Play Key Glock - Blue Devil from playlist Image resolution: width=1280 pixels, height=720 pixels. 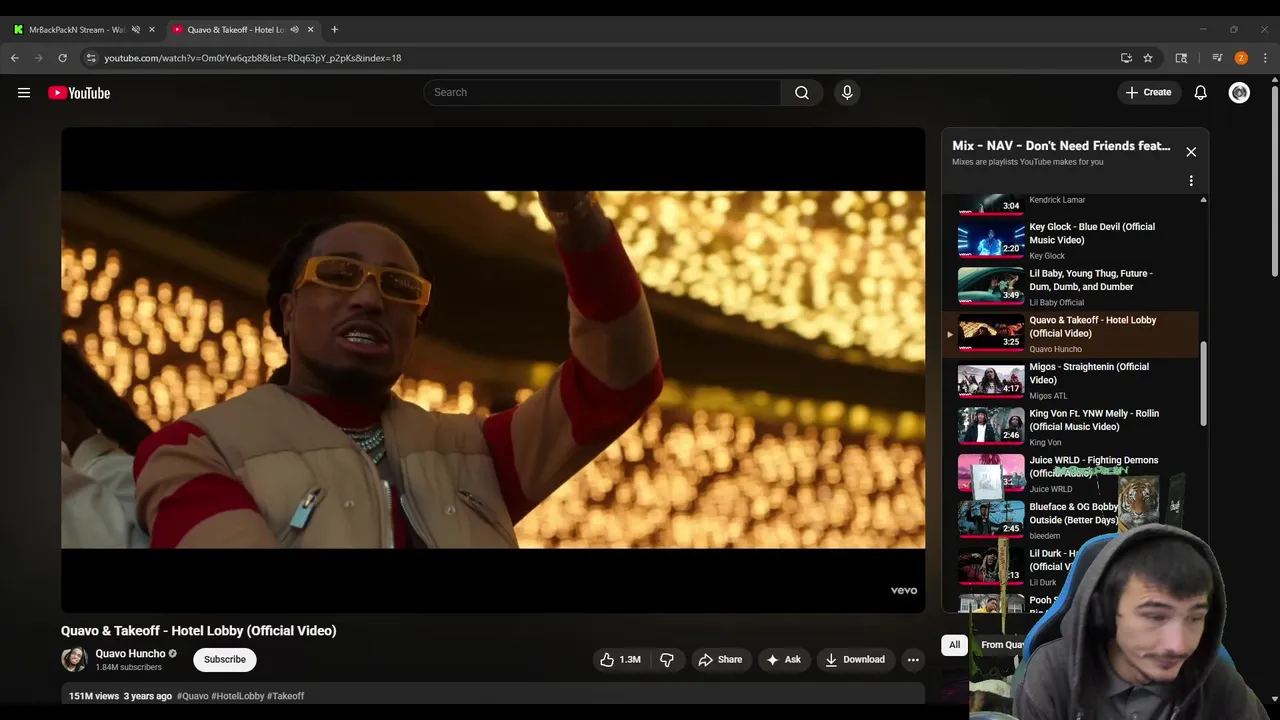[x=1070, y=240]
